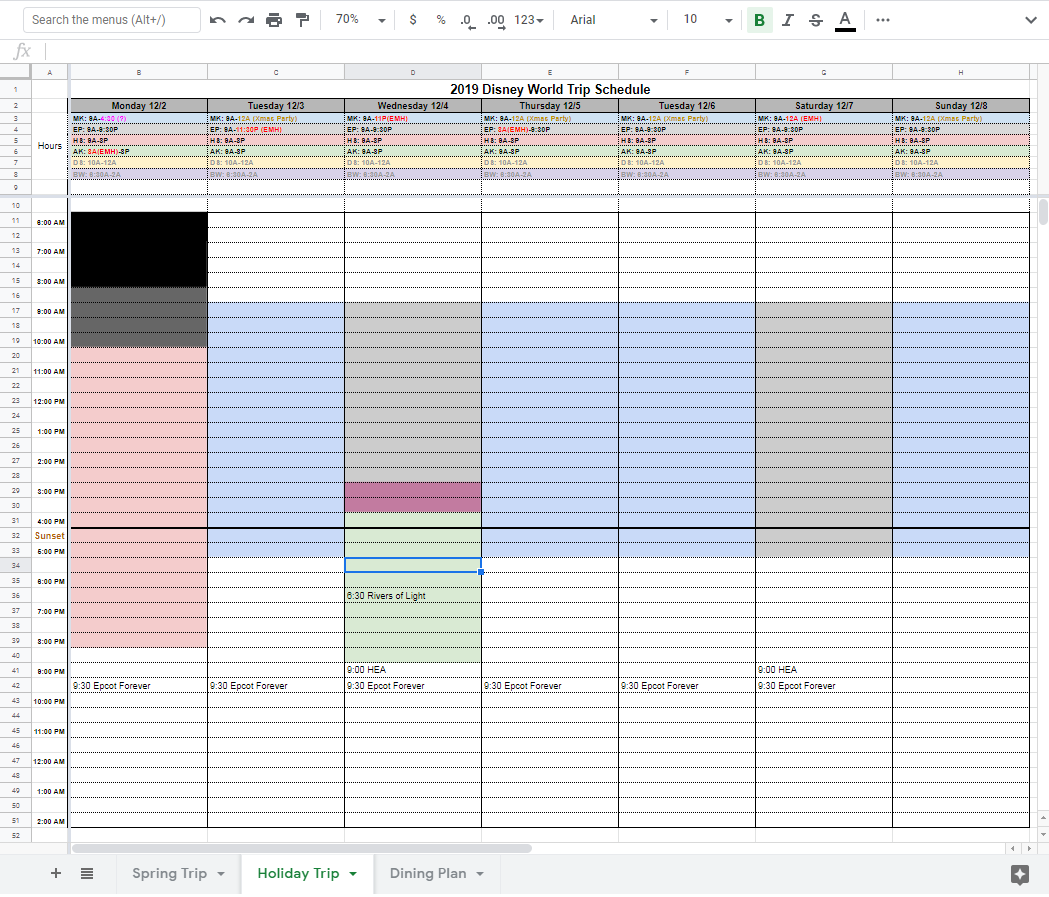Click the 'Tuesday 12/3' header cell
The height and width of the screenshot is (897, 1049).
click(x=276, y=106)
